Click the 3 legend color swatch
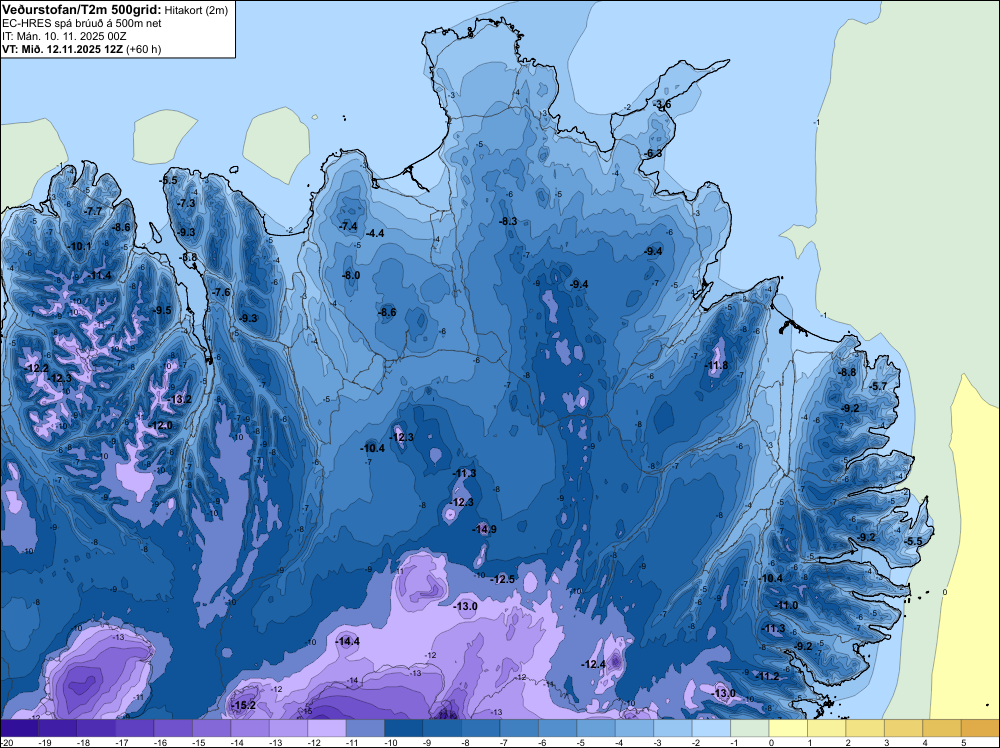The height and width of the screenshot is (748, 1000). click(904, 727)
